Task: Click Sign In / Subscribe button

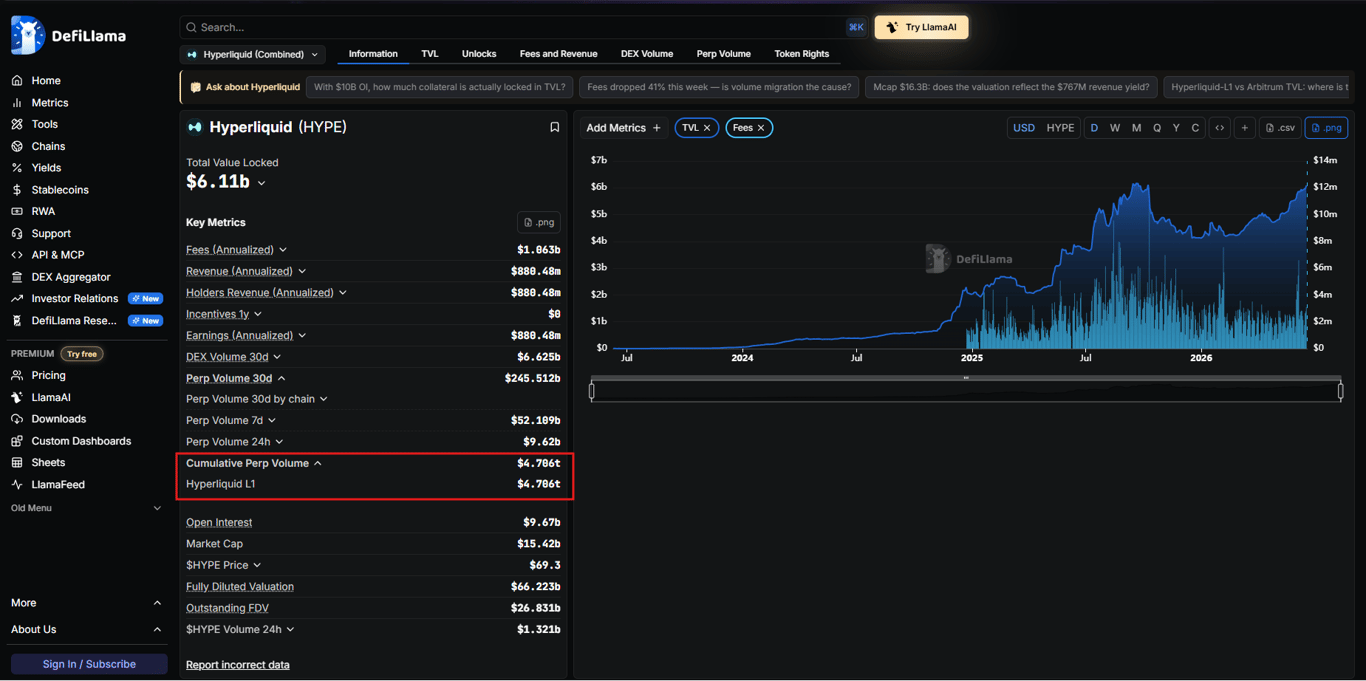Action: pyautogui.click(x=89, y=664)
